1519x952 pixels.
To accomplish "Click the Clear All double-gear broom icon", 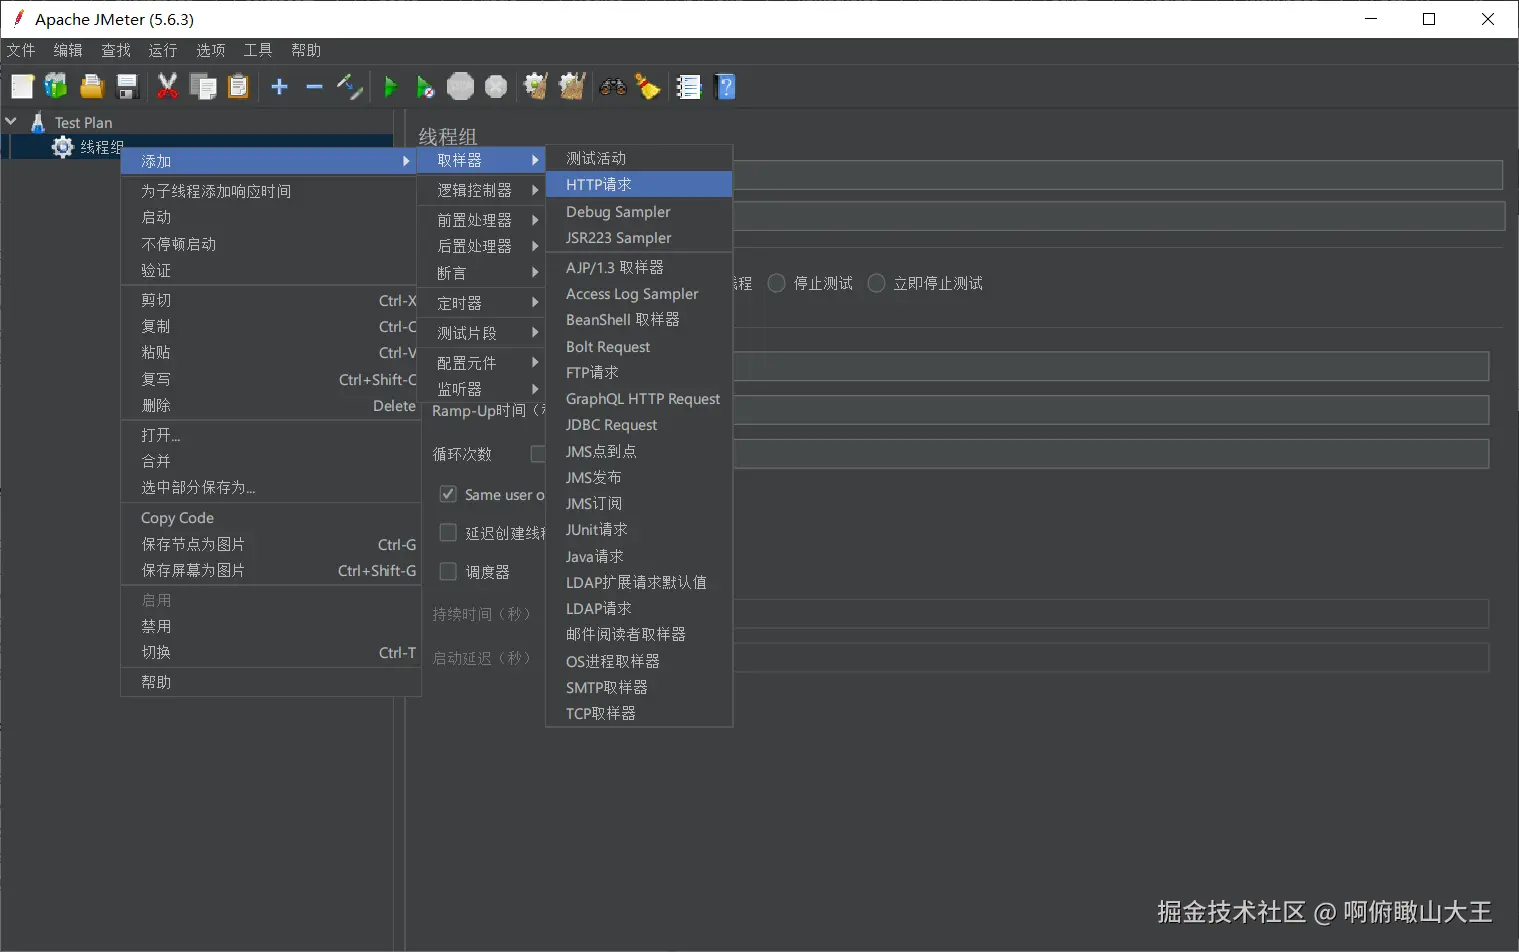I will tap(572, 87).
